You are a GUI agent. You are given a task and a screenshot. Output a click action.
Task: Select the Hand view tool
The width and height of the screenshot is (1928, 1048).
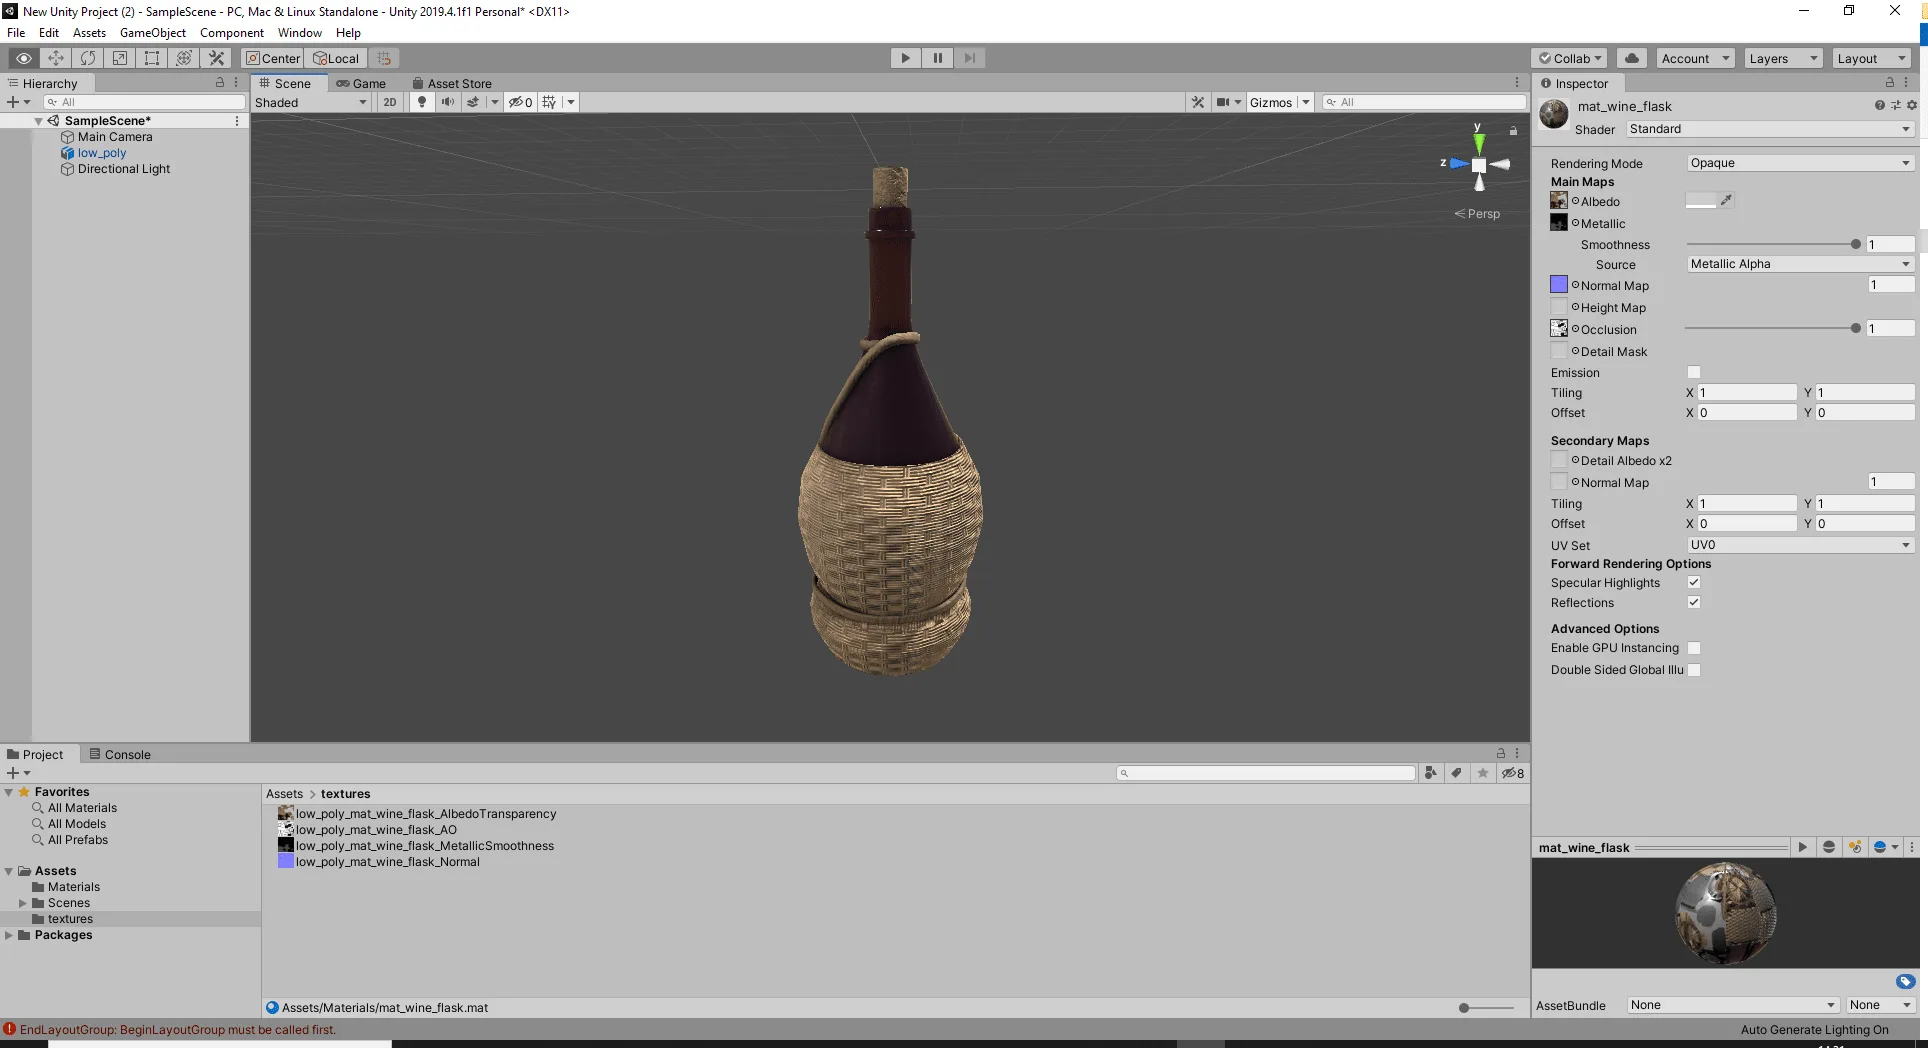(24, 58)
